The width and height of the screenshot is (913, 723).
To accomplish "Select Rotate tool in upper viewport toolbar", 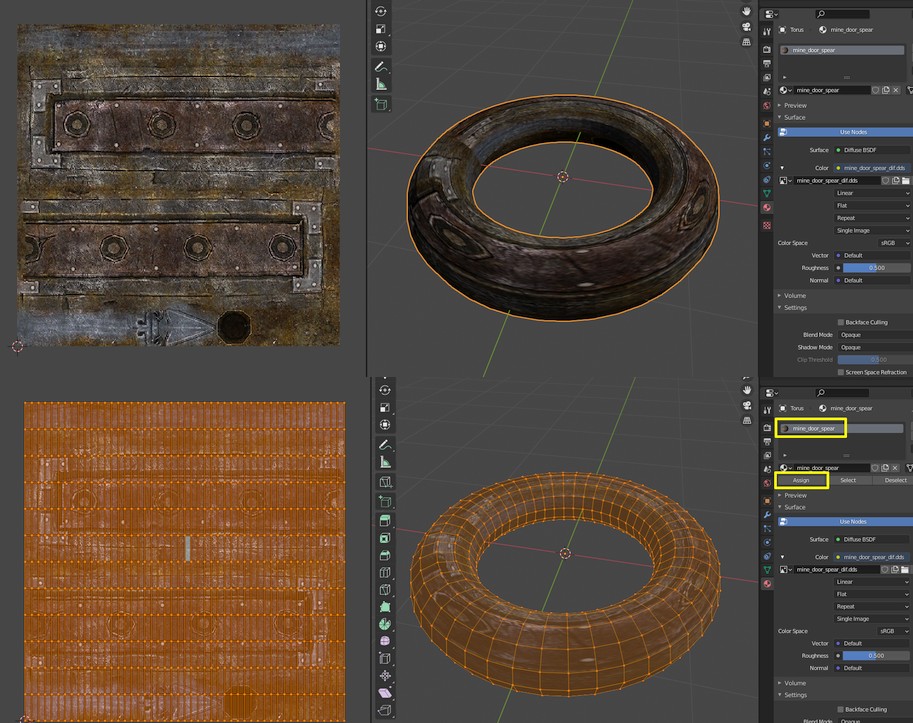I will pos(381,11).
